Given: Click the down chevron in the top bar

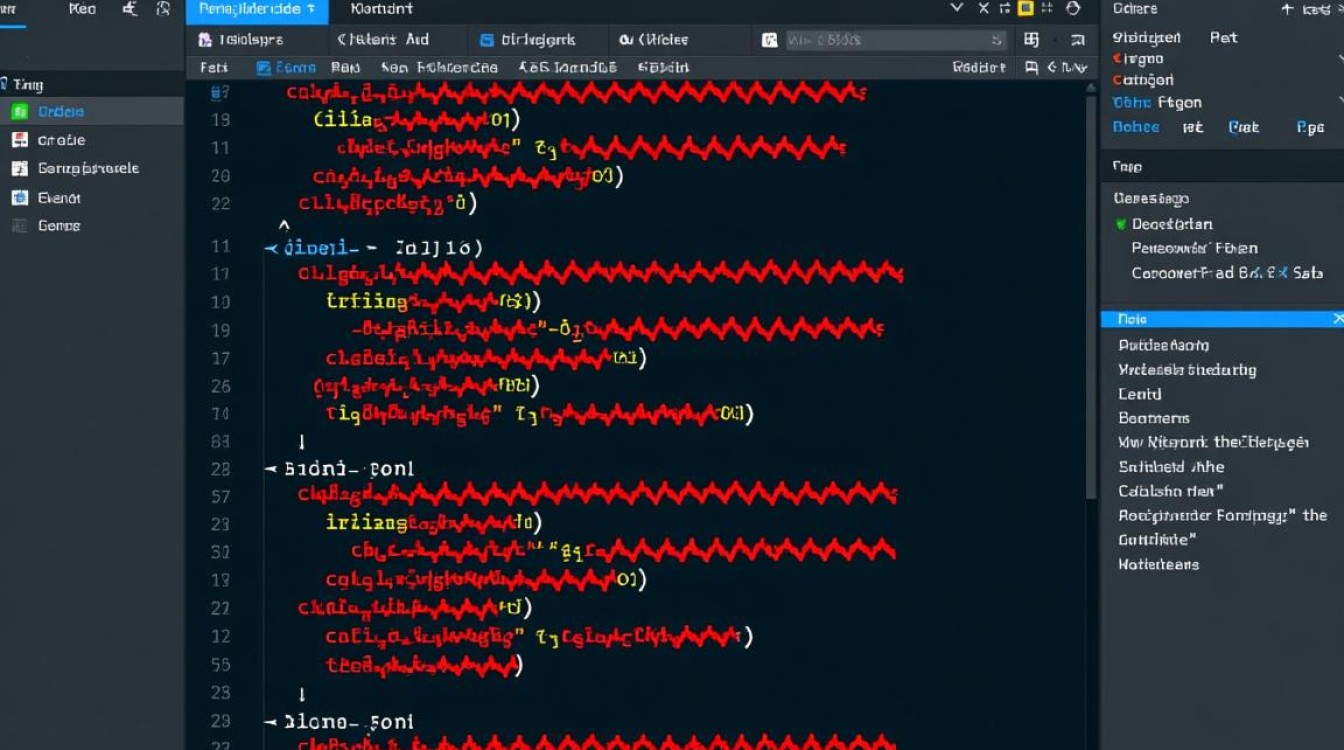Looking at the screenshot, I should click(956, 9).
